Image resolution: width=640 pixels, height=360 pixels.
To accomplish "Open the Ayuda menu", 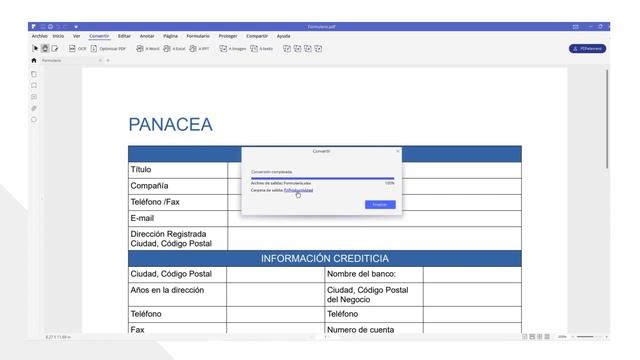I will [283, 36].
